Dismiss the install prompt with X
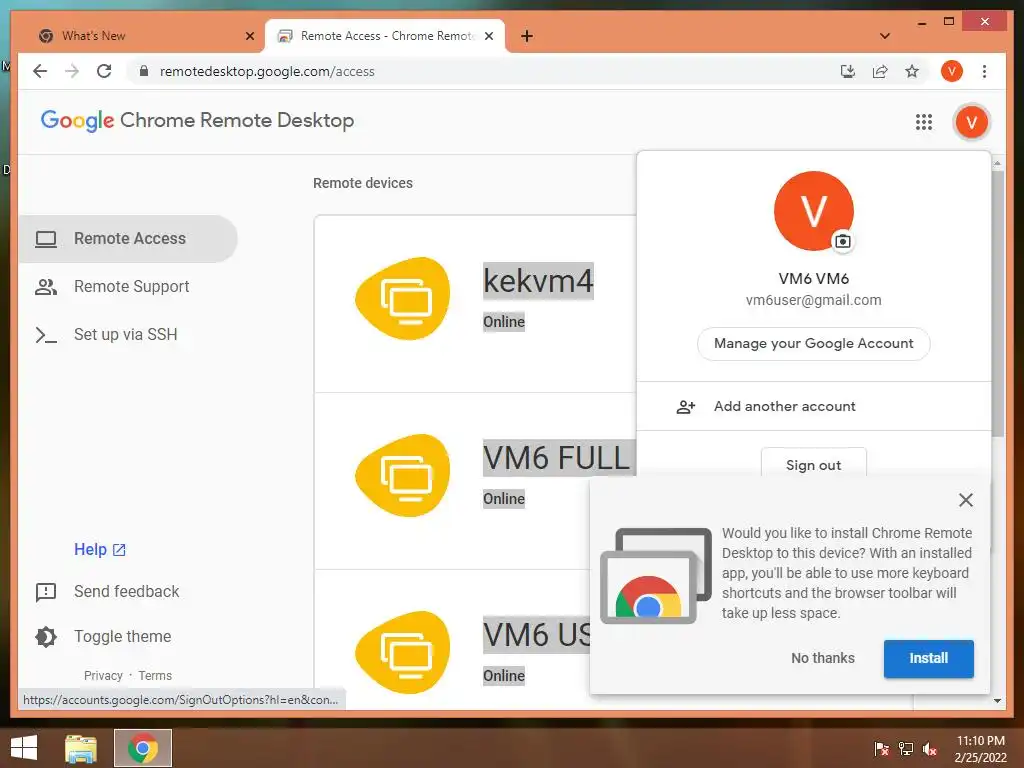The image size is (1024, 768). (x=965, y=500)
